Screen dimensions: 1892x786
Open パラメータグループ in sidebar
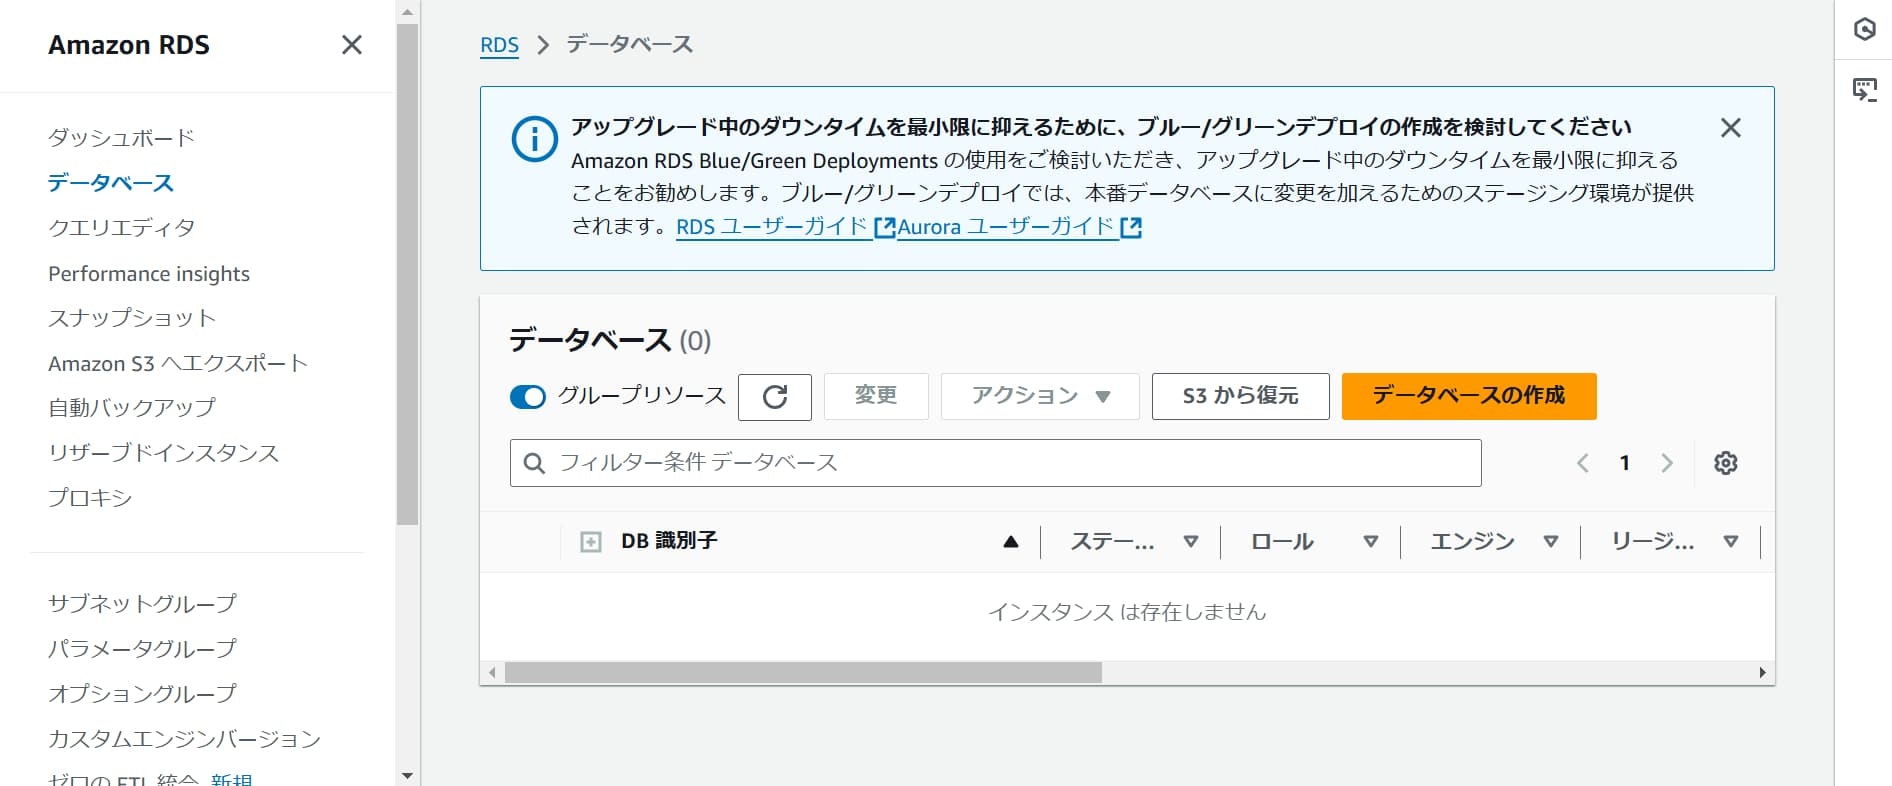pos(142,648)
